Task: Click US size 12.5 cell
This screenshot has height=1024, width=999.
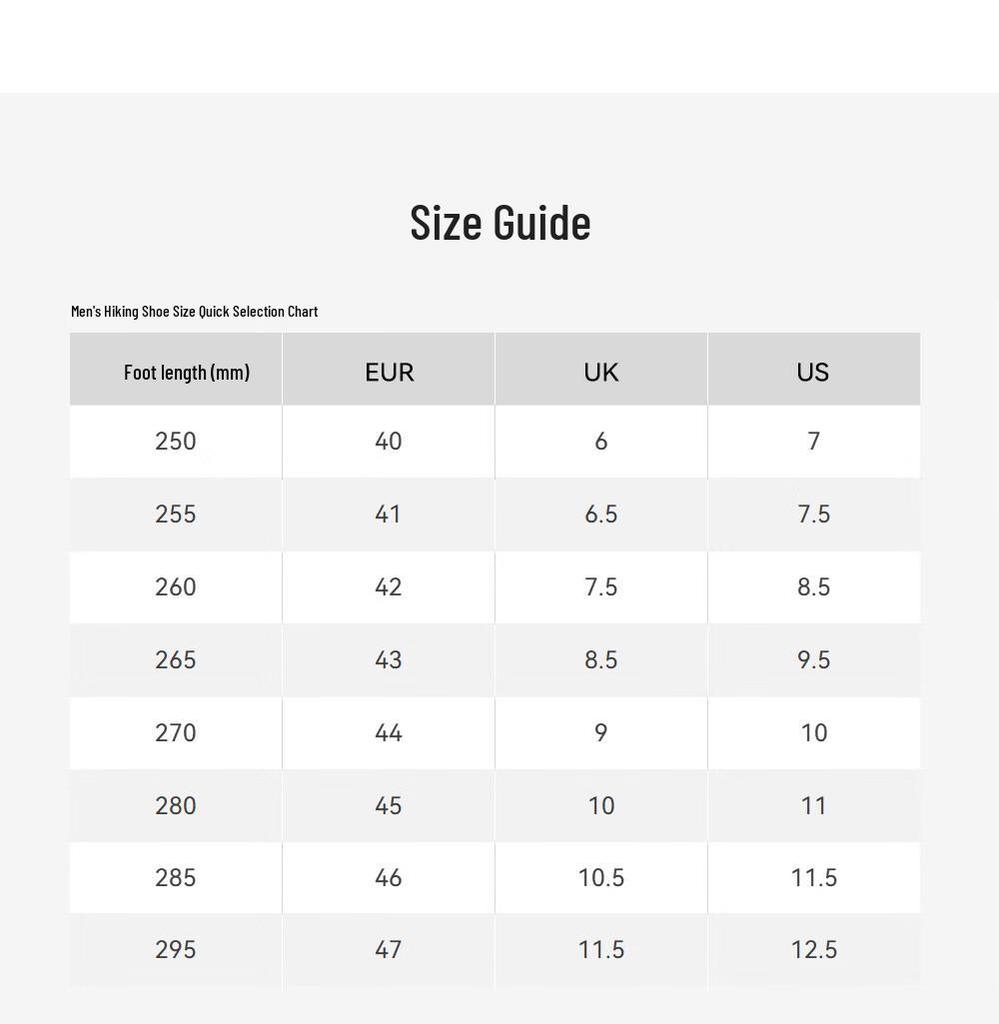Action: pos(814,950)
